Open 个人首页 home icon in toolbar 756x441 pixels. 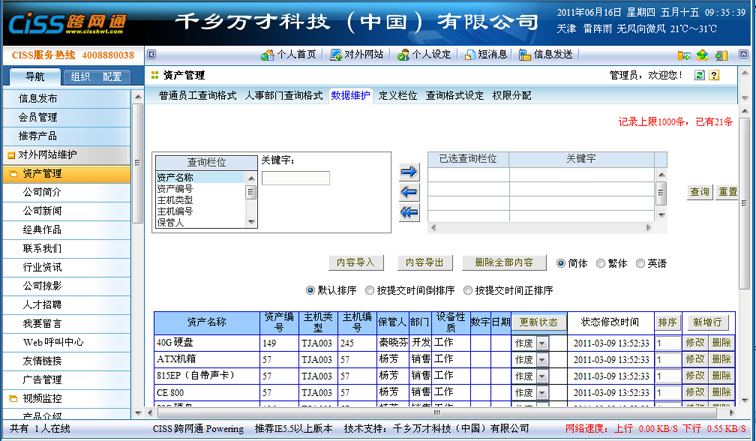tap(289, 54)
